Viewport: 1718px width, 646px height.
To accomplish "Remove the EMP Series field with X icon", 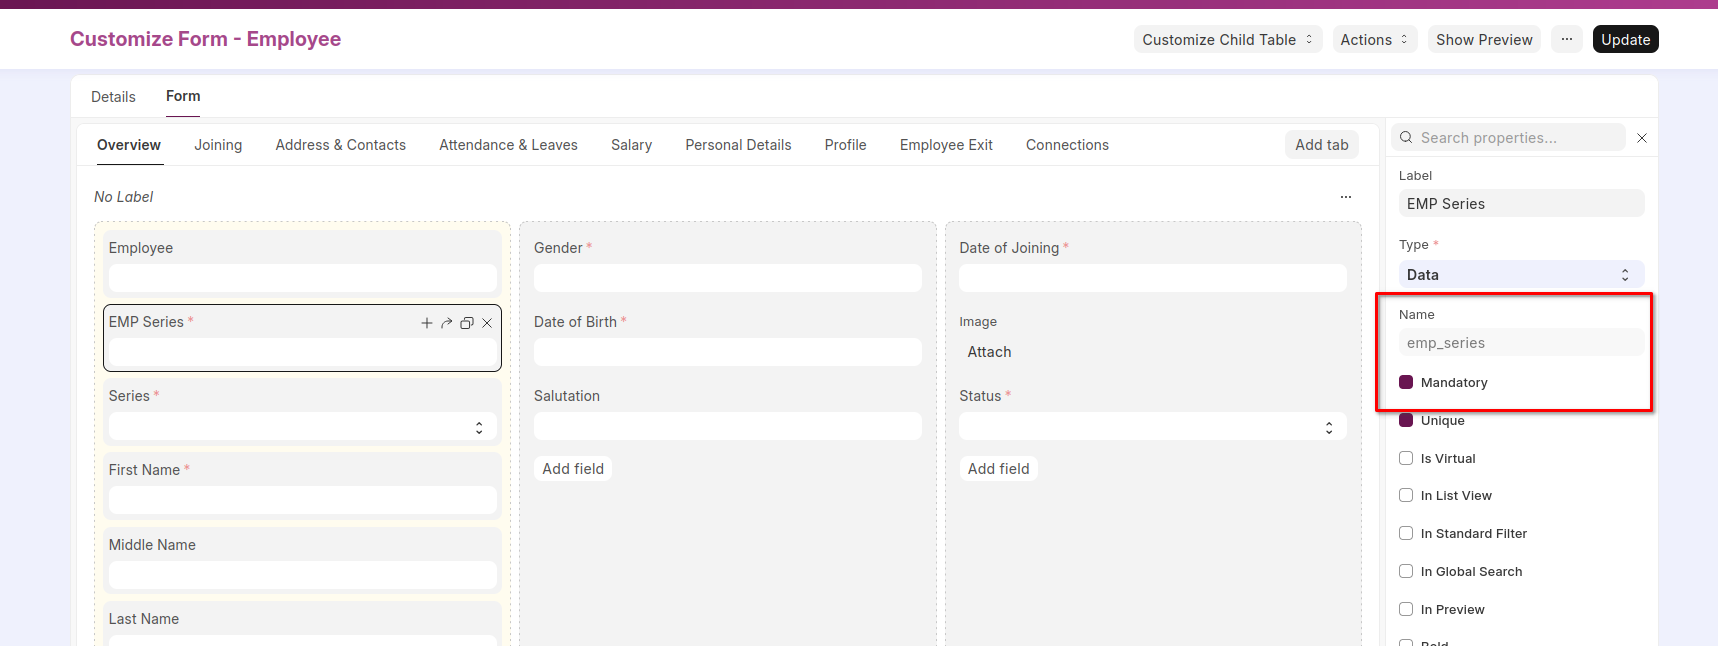I will click(487, 323).
